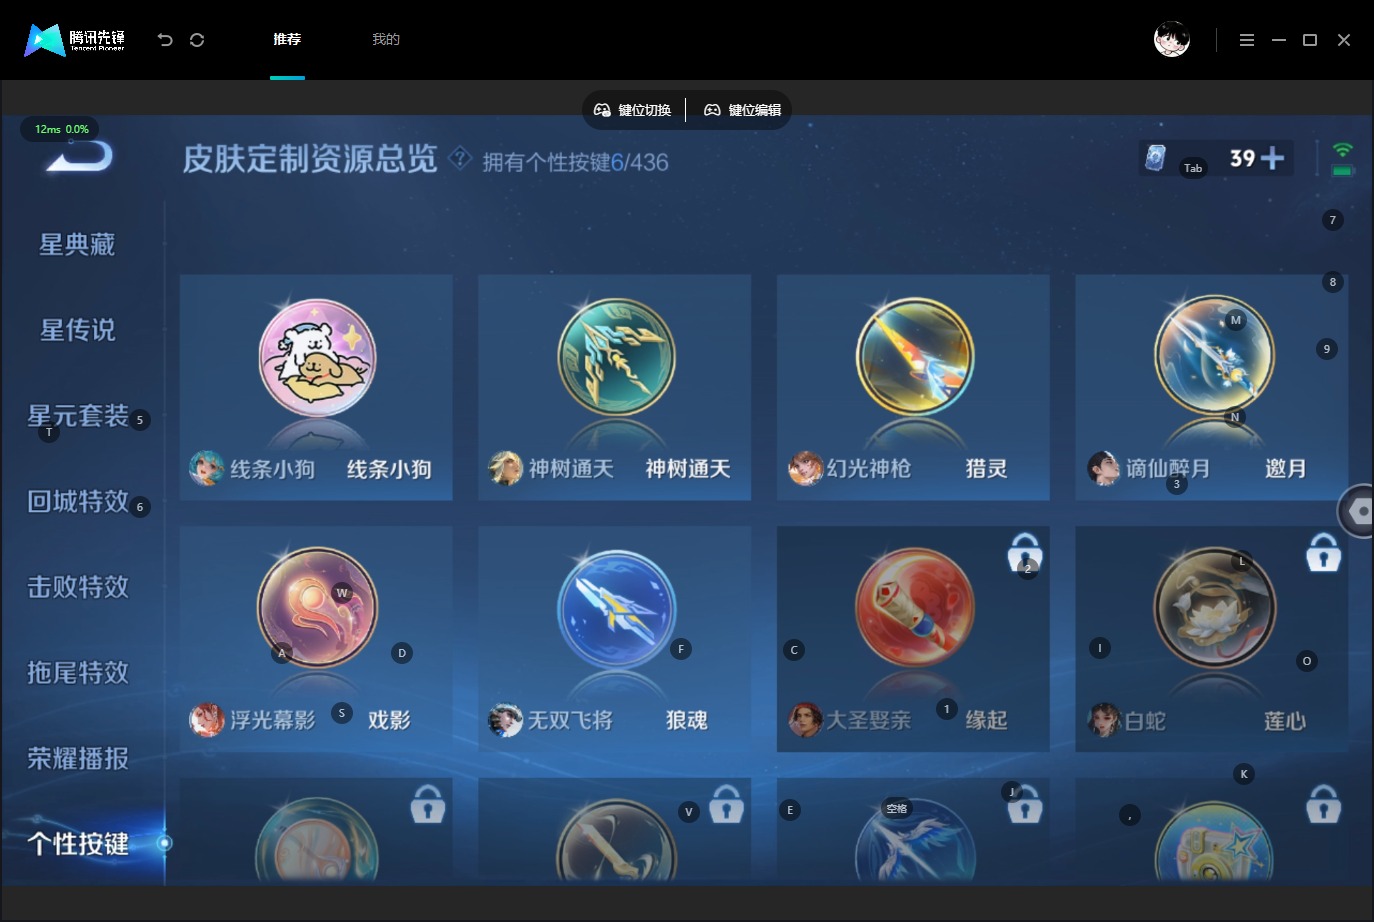Click the 拥有个性按键6/436 text
Viewport: 1374px width, 922px height.
coord(575,162)
